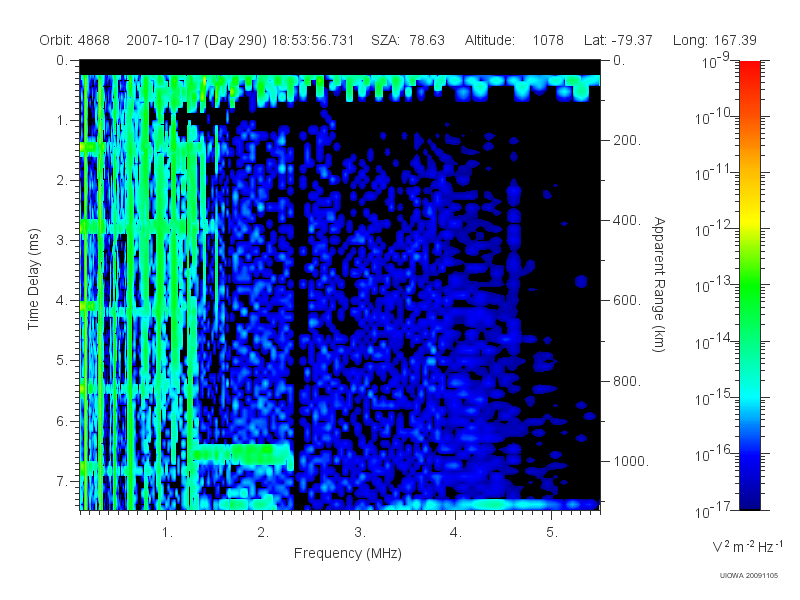Click the 'Orbit: 4868' header text
Screen dimensions: 800x600
click(74, 40)
